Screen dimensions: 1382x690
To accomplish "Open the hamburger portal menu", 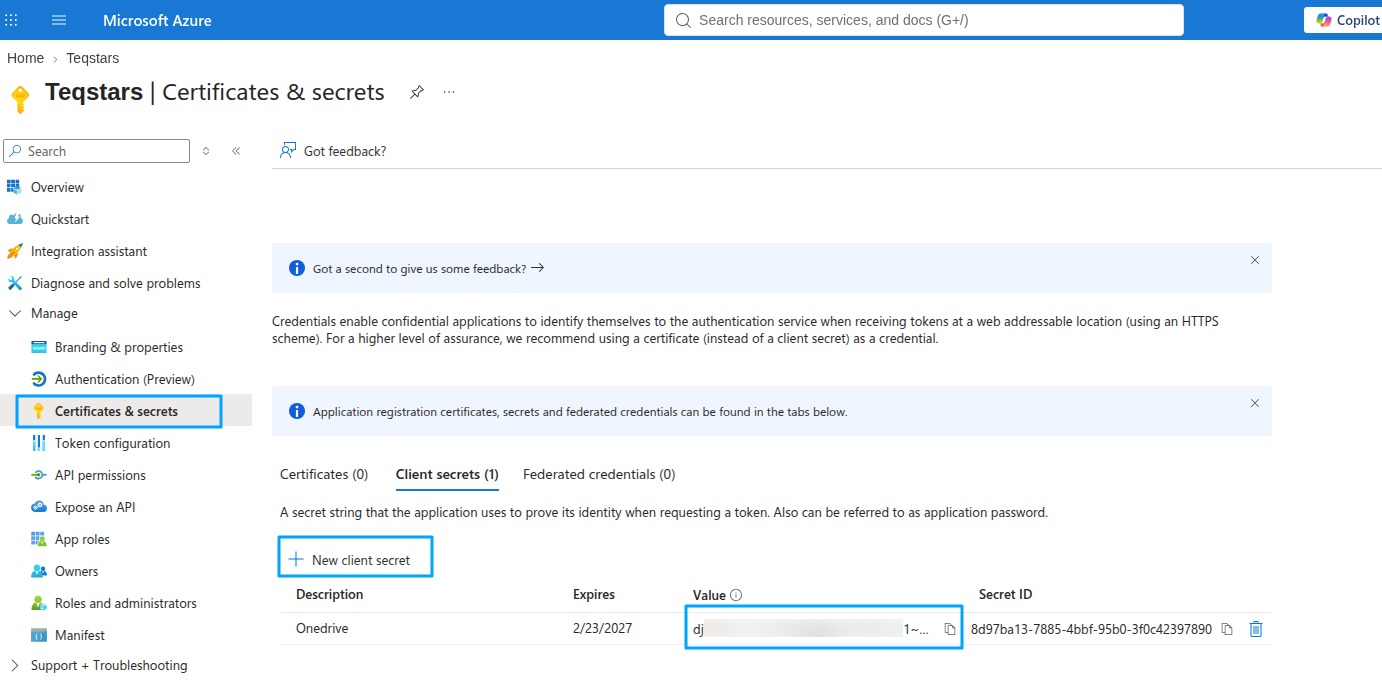I will click(59, 20).
